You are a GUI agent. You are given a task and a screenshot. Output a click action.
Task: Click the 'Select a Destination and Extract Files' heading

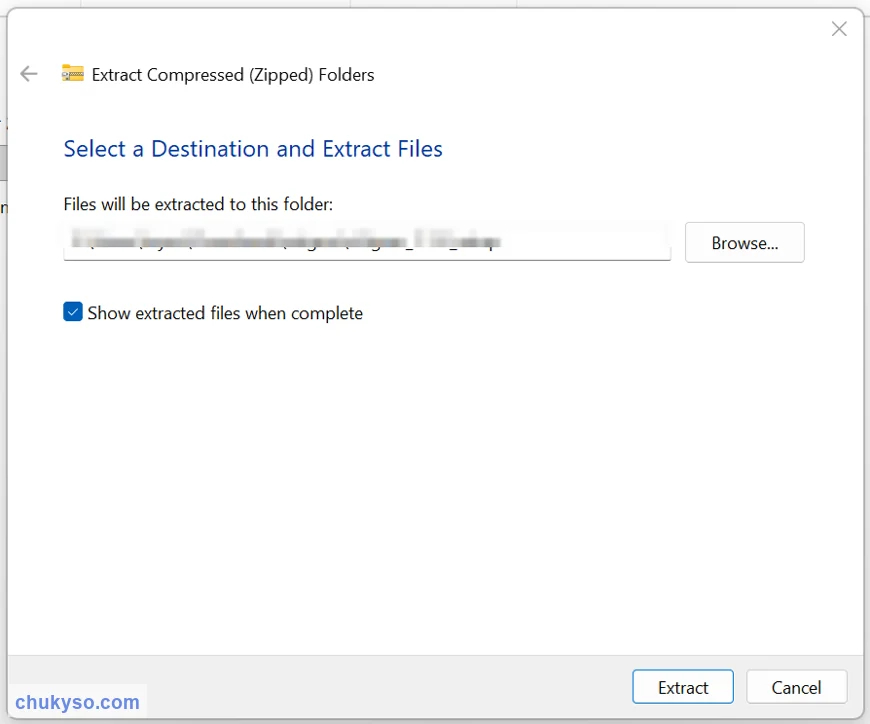click(253, 149)
